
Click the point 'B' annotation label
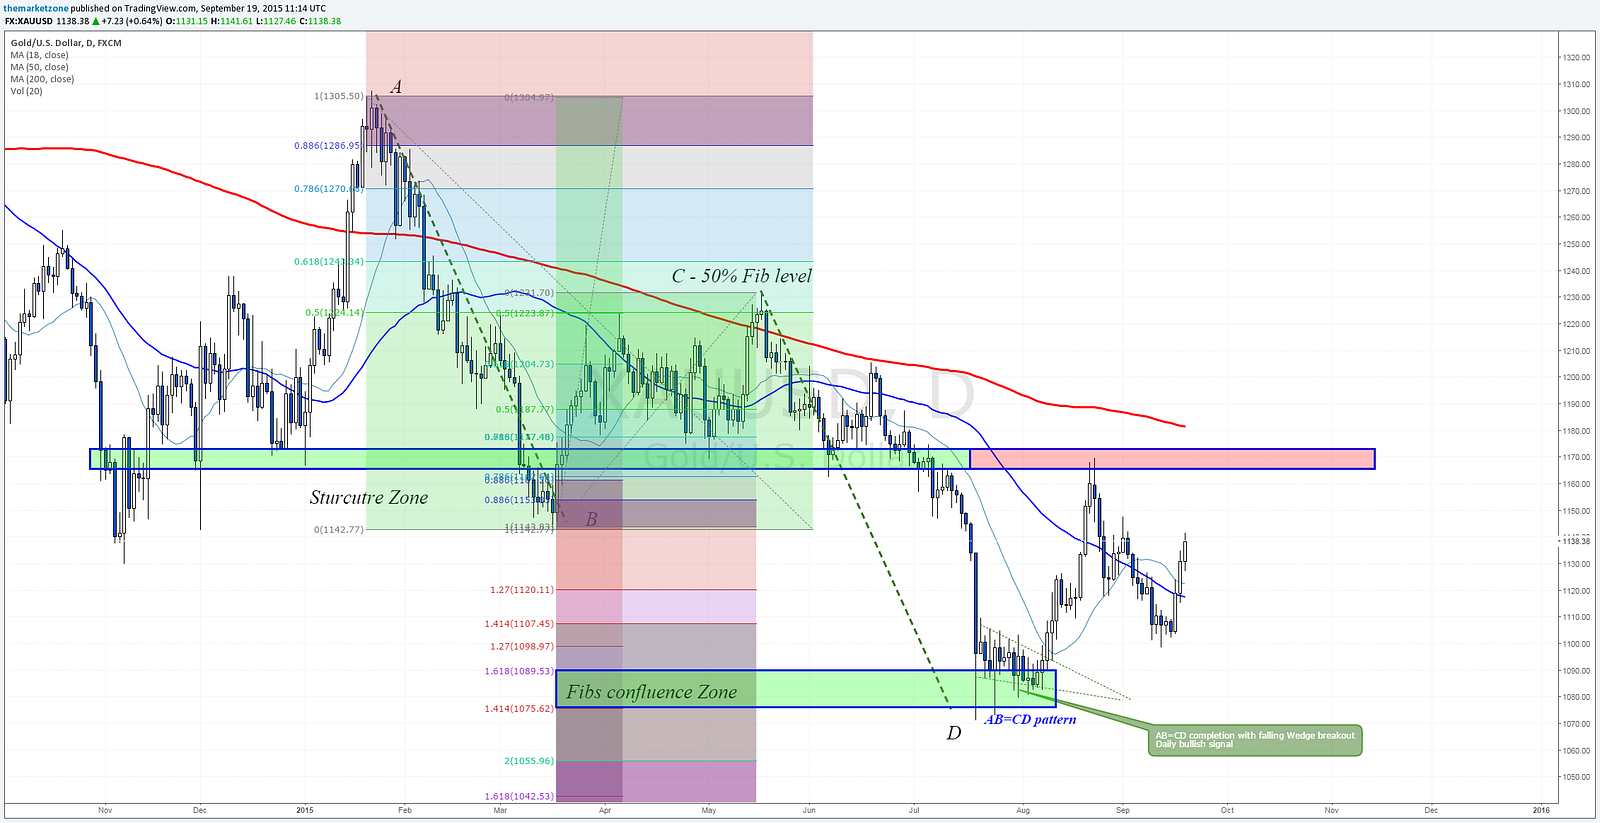pos(591,519)
